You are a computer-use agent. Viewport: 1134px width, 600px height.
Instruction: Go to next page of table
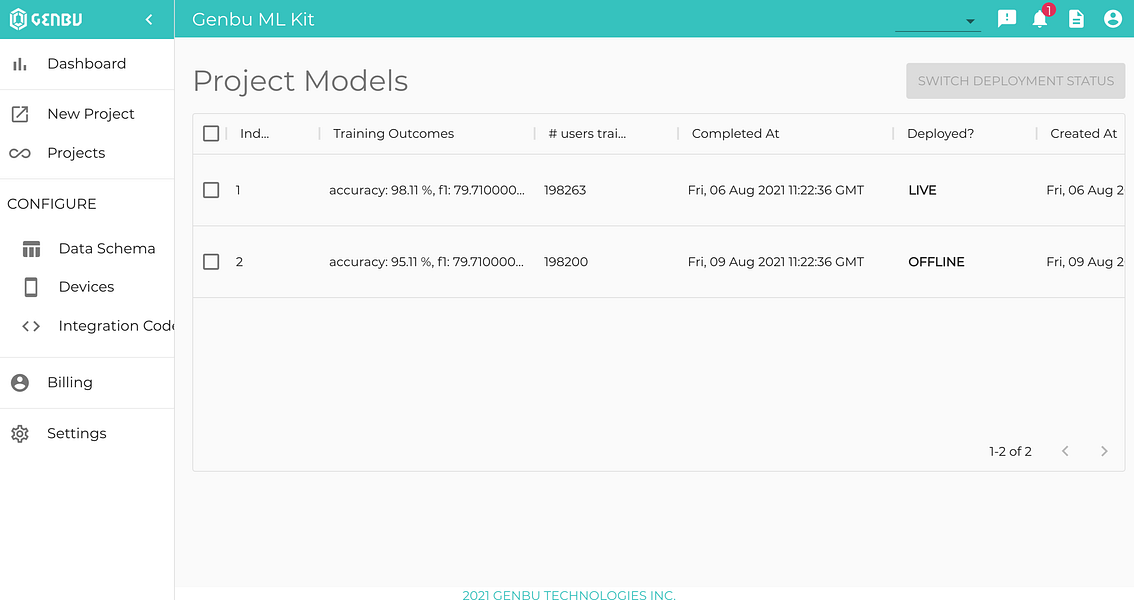(x=1104, y=451)
